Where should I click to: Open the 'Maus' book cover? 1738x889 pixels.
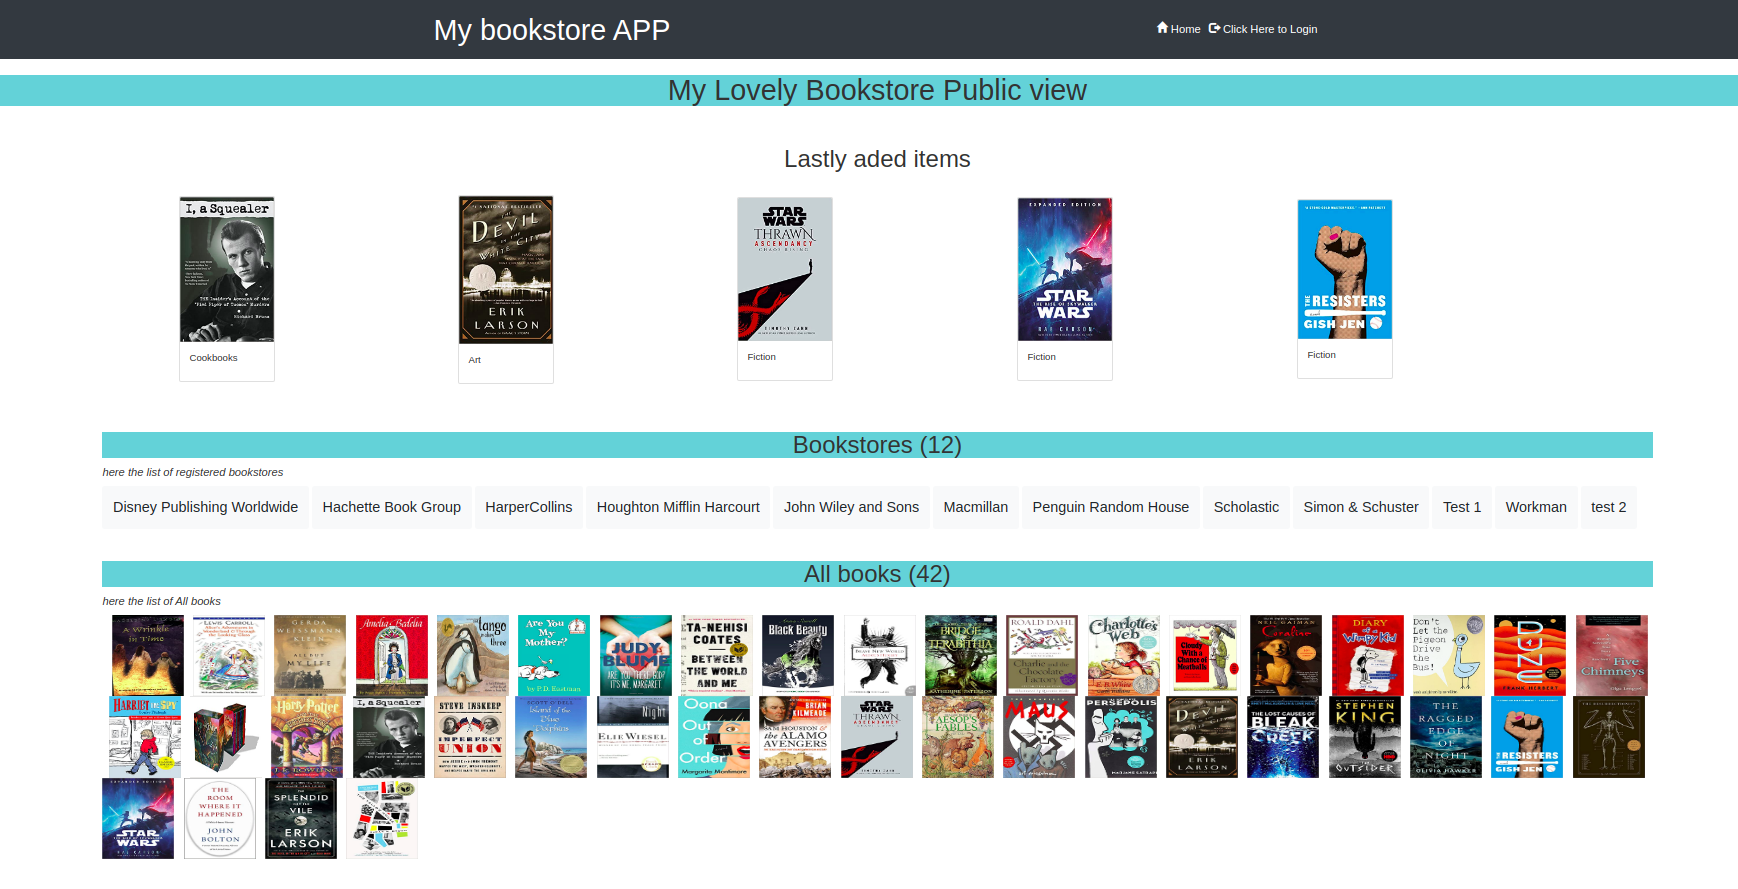pos(1039,737)
